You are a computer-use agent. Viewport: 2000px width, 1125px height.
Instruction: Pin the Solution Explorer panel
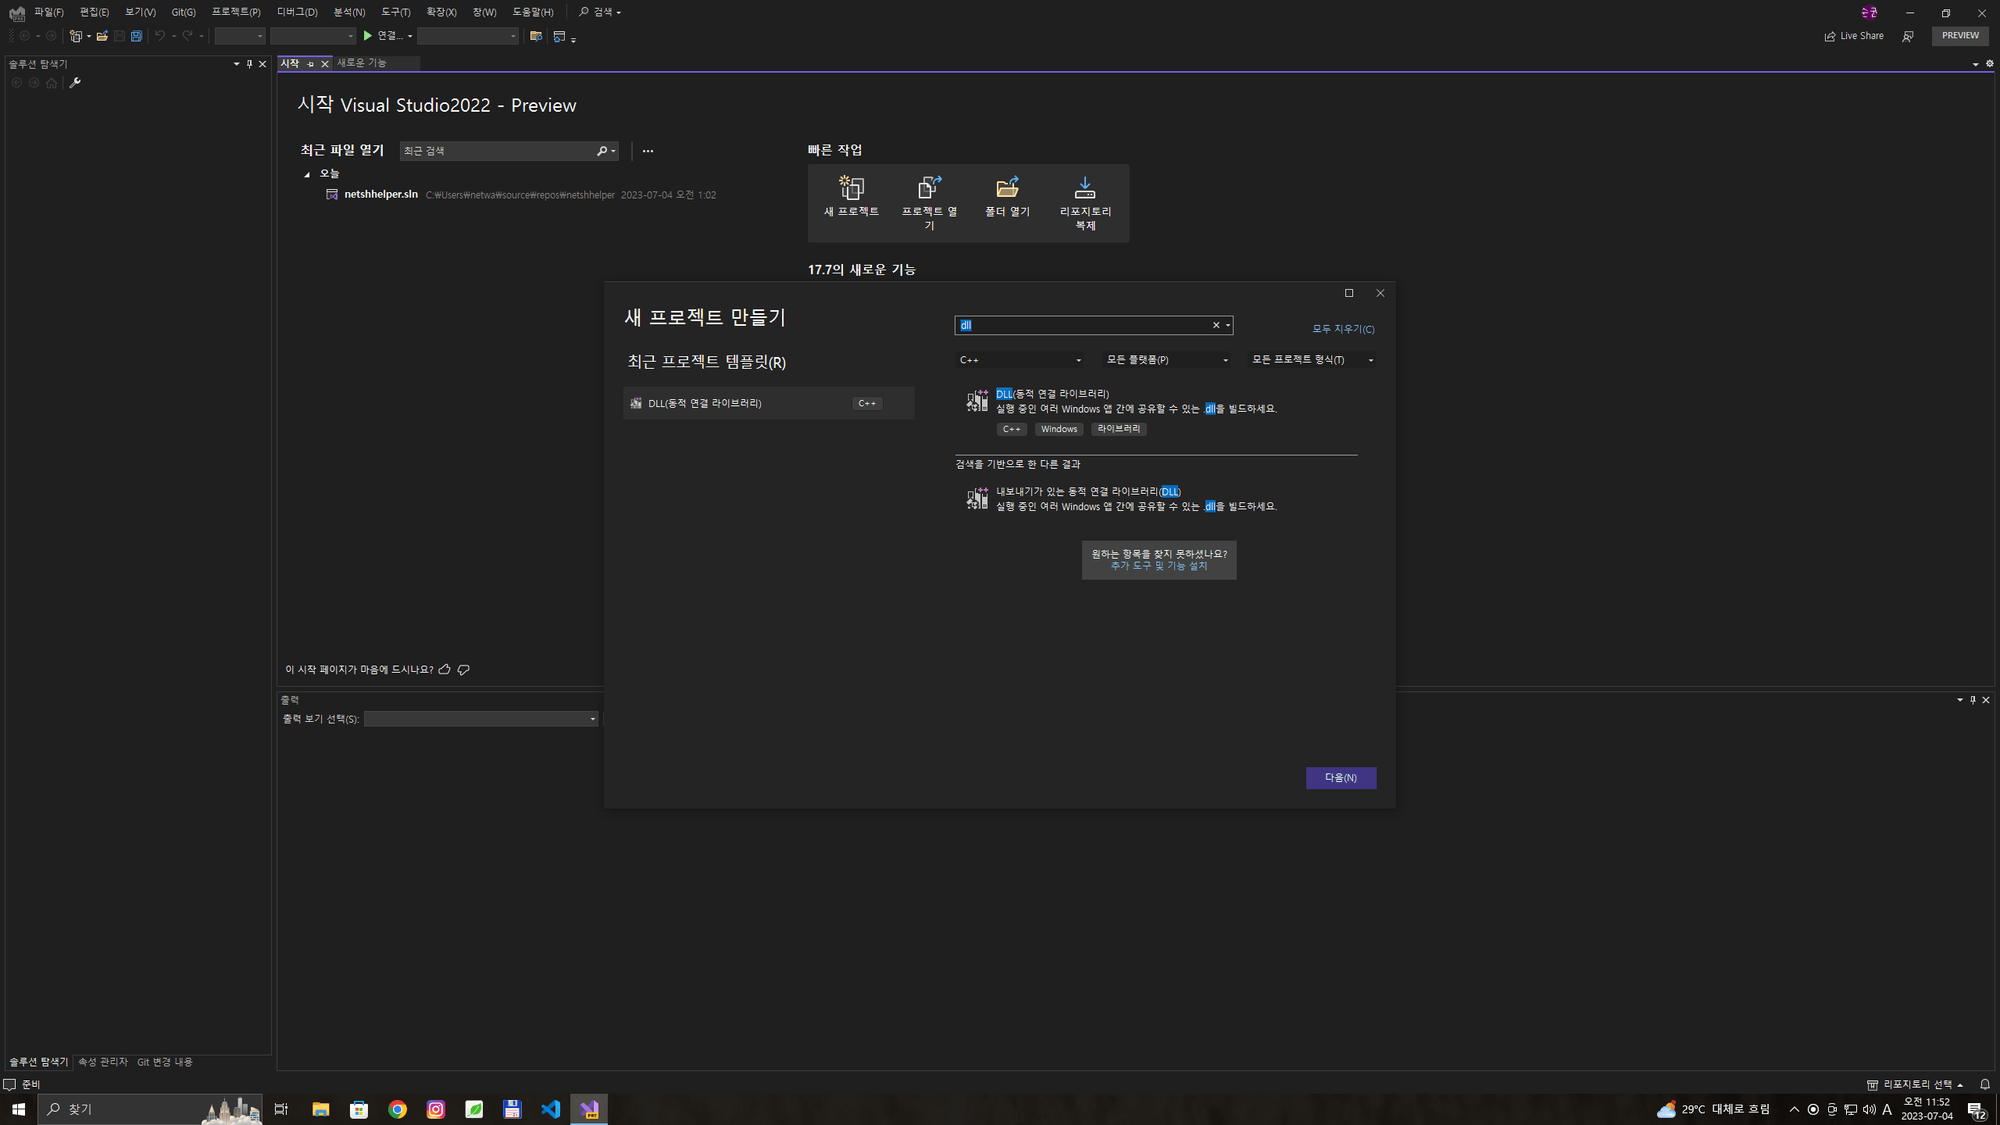[x=250, y=64]
